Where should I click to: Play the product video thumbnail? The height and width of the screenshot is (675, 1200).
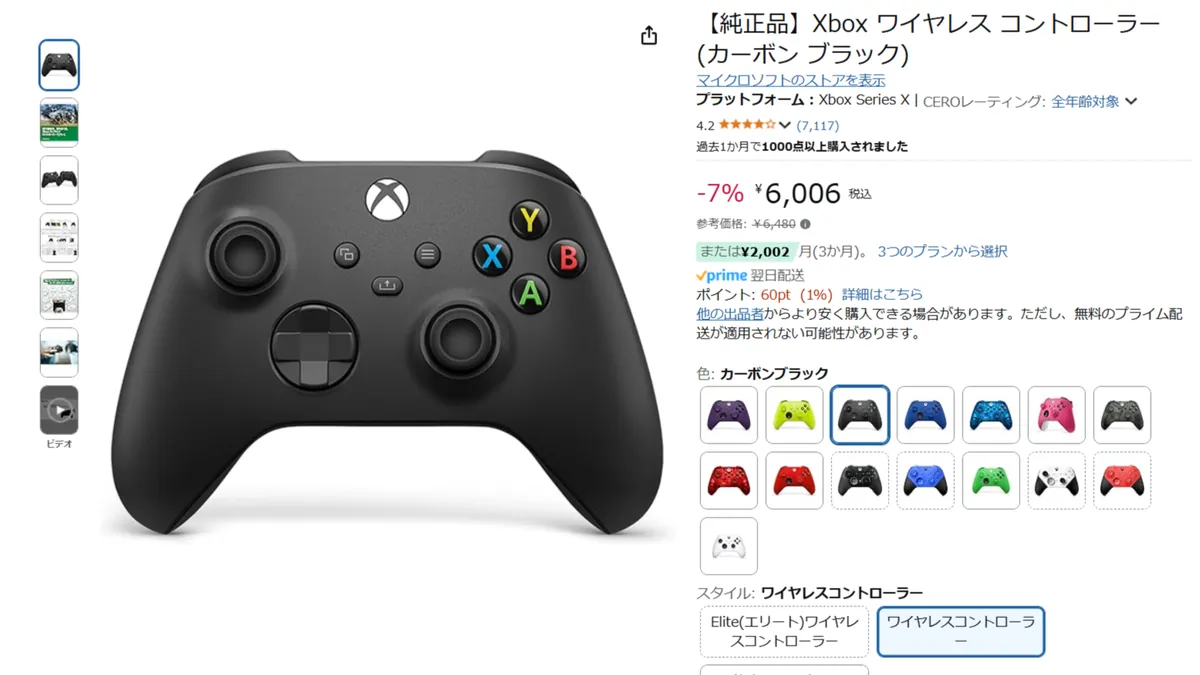(59, 410)
